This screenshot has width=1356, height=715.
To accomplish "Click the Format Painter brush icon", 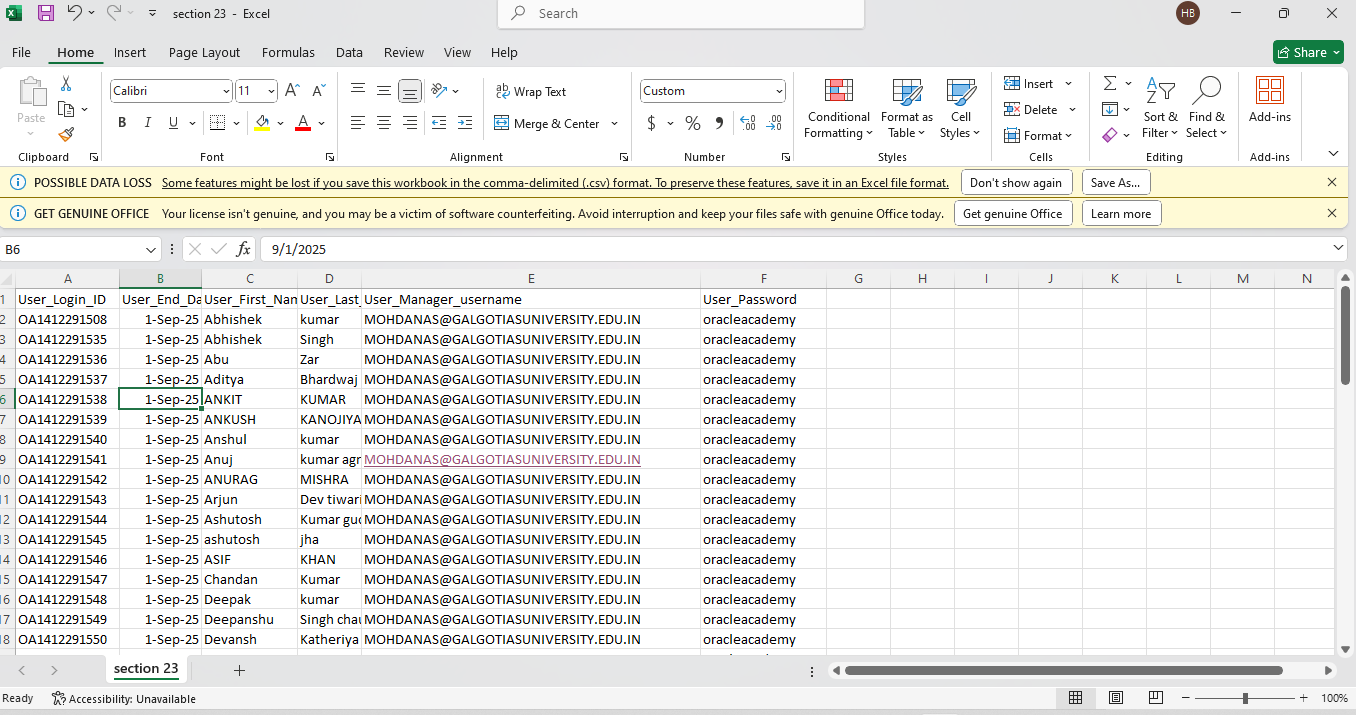I will click(66, 134).
